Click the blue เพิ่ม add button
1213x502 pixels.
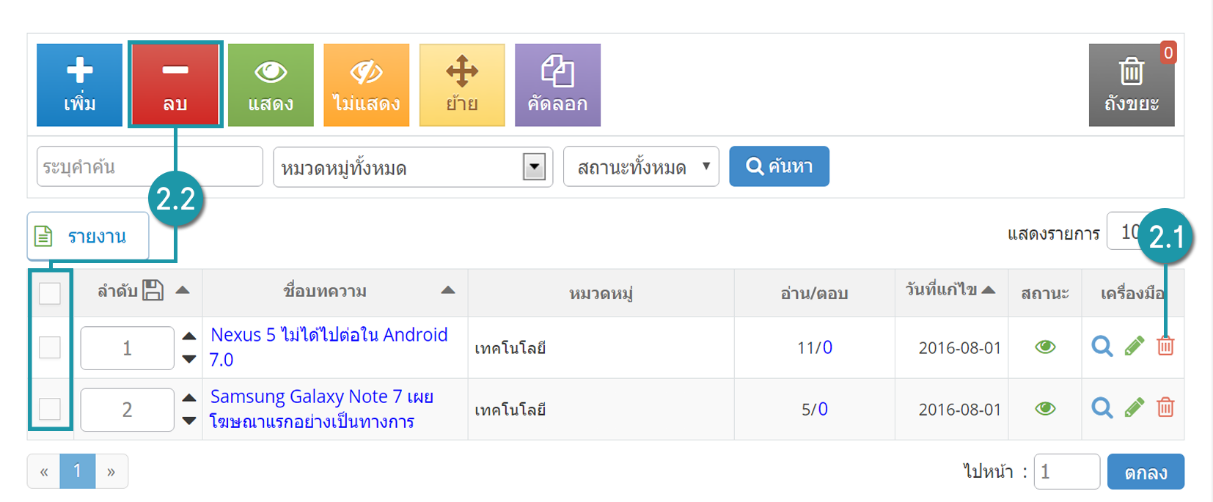click(x=79, y=85)
